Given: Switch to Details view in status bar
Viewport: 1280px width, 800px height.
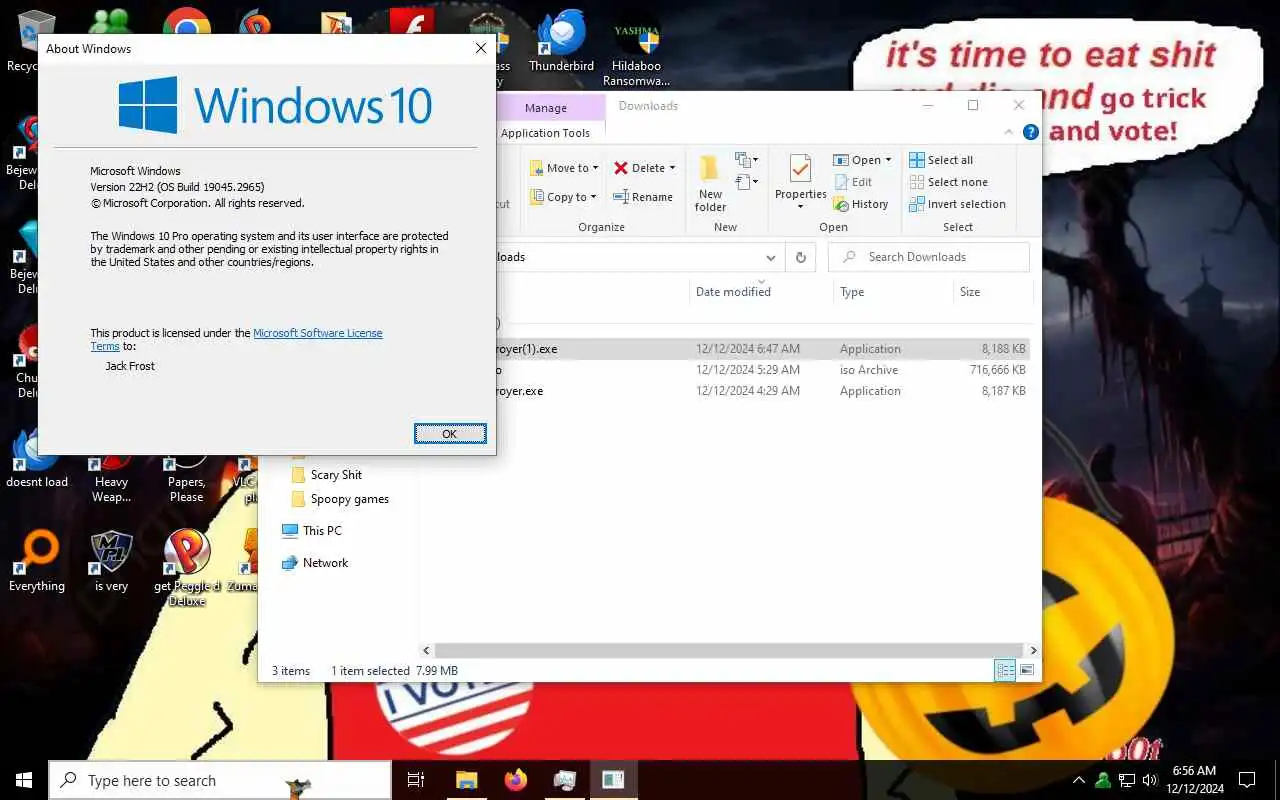Looking at the screenshot, I should point(1005,671).
